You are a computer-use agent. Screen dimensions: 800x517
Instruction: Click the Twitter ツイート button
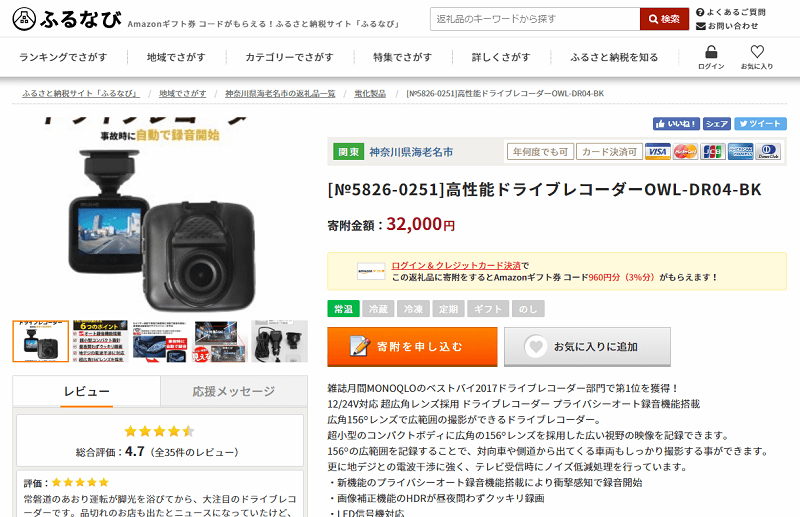(760, 124)
